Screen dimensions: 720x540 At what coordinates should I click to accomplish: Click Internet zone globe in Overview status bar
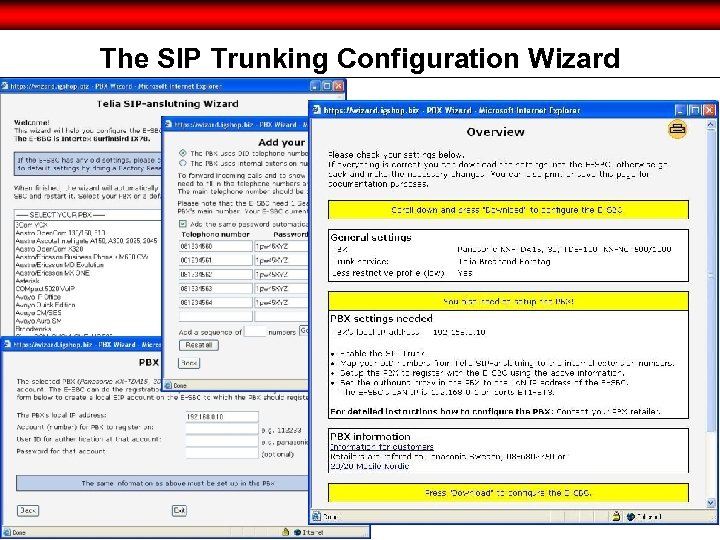point(630,517)
